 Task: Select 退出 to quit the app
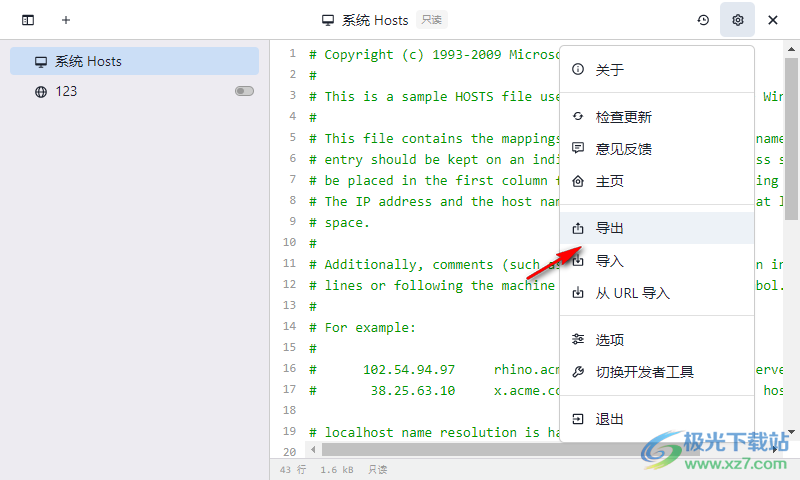point(657,419)
